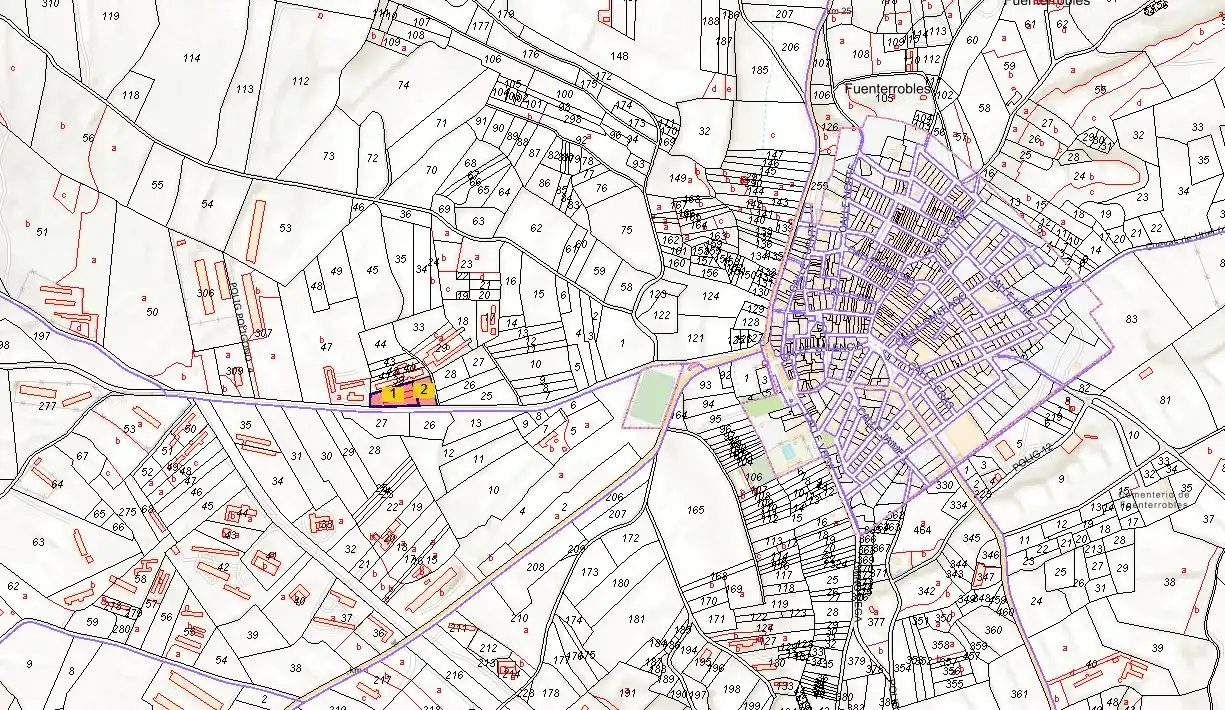The width and height of the screenshot is (1225, 710).
Task: Select parcel 114 in the northwest
Action: [x=192, y=58]
